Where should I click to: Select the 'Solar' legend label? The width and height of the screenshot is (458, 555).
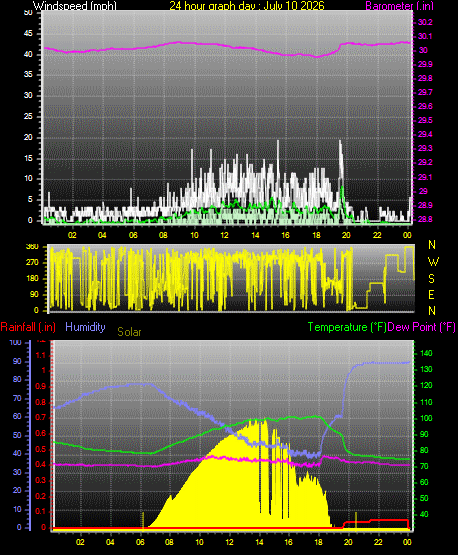click(x=129, y=332)
